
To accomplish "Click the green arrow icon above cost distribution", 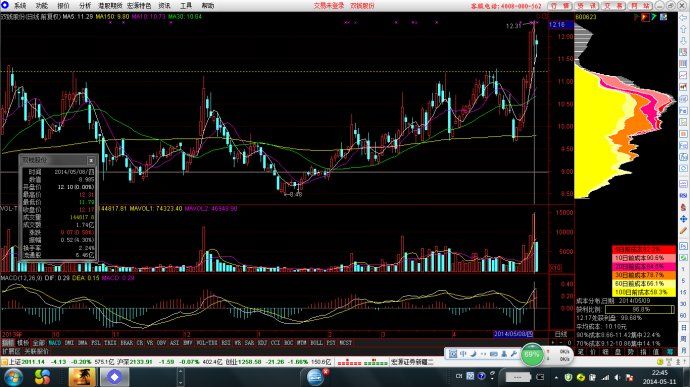I will pos(654,17).
